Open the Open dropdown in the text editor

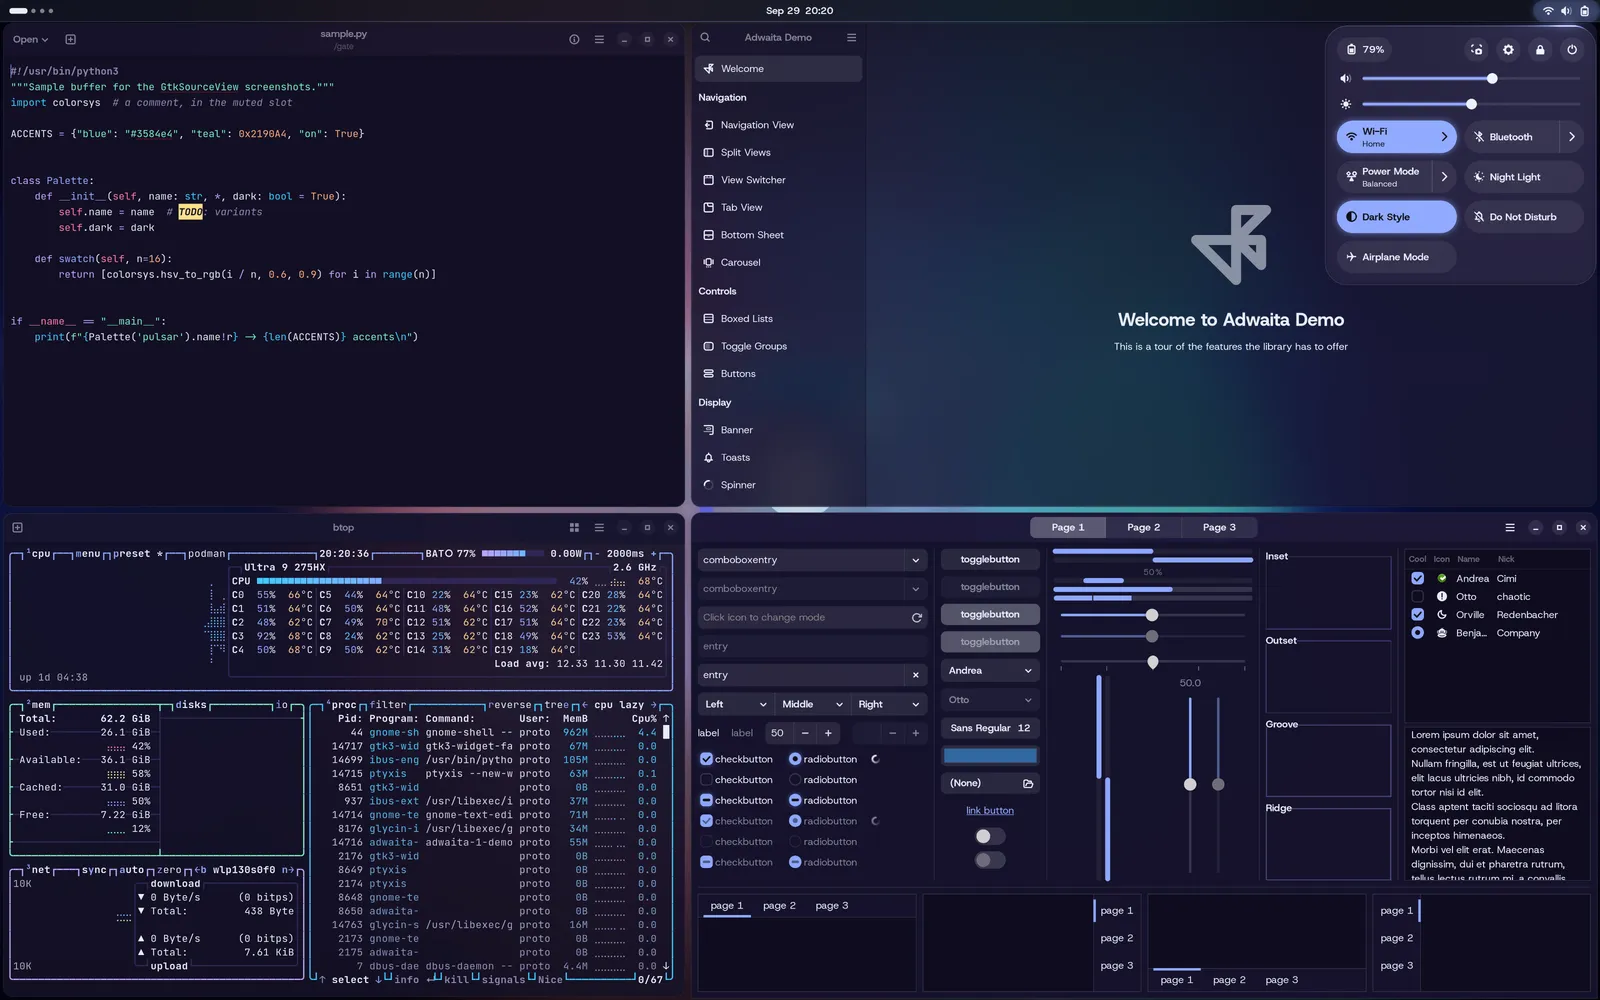click(30, 39)
